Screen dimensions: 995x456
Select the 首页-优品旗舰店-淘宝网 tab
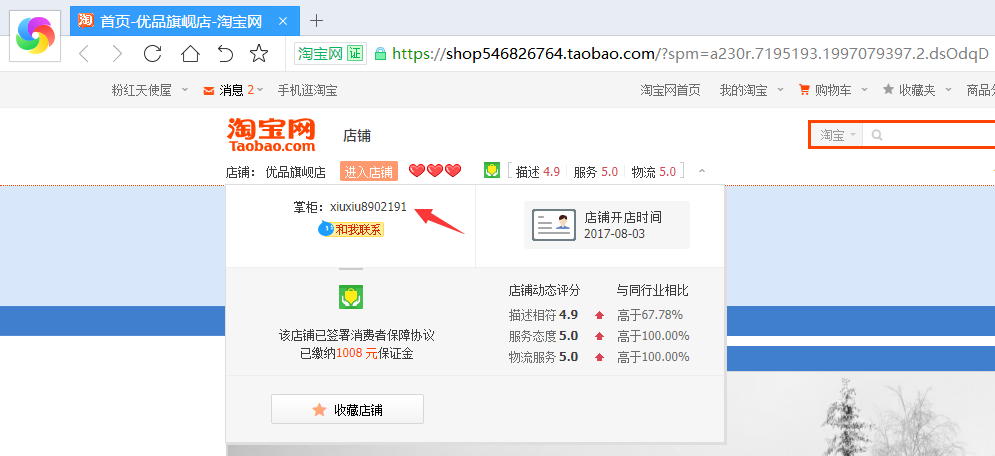[x=184, y=22]
